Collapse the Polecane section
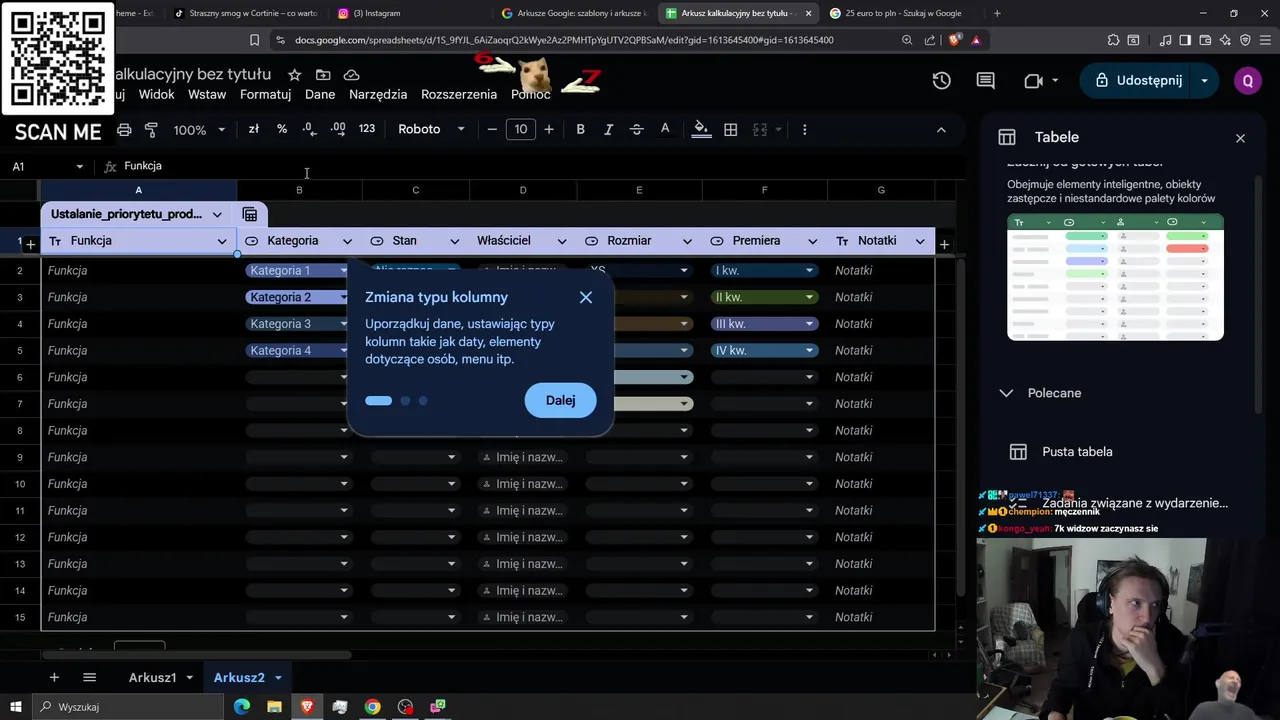 click(1006, 393)
